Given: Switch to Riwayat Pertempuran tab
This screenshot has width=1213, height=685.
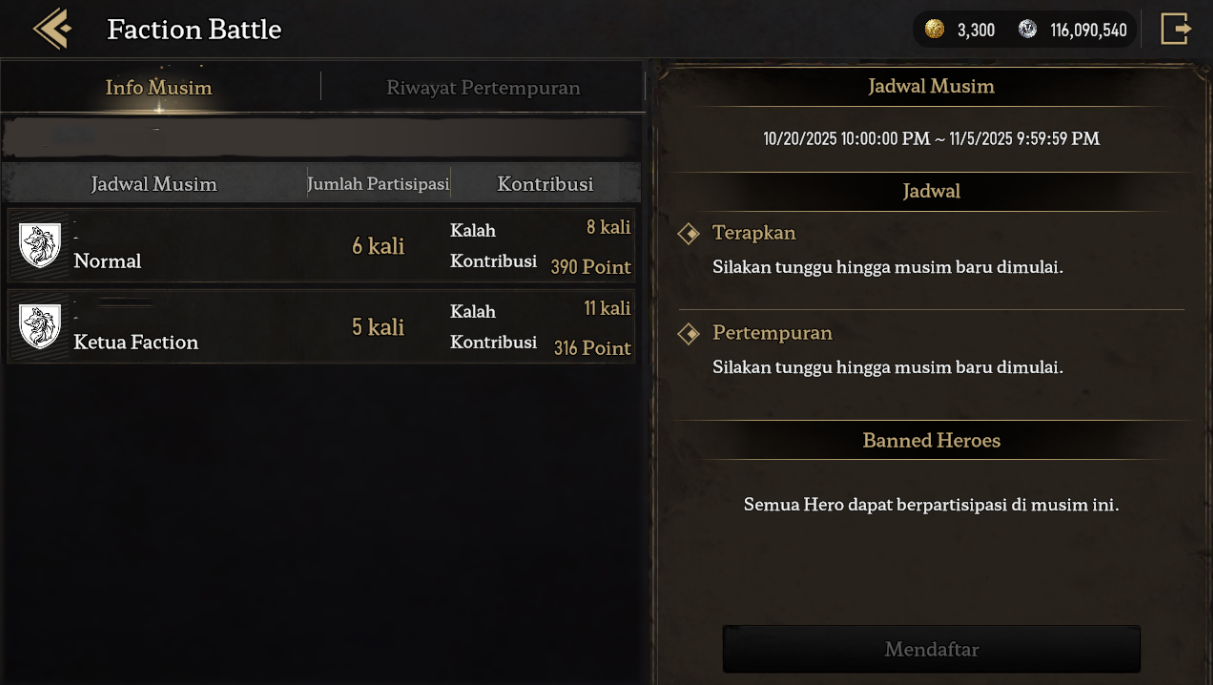Looking at the screenshot, I should 483,88.
